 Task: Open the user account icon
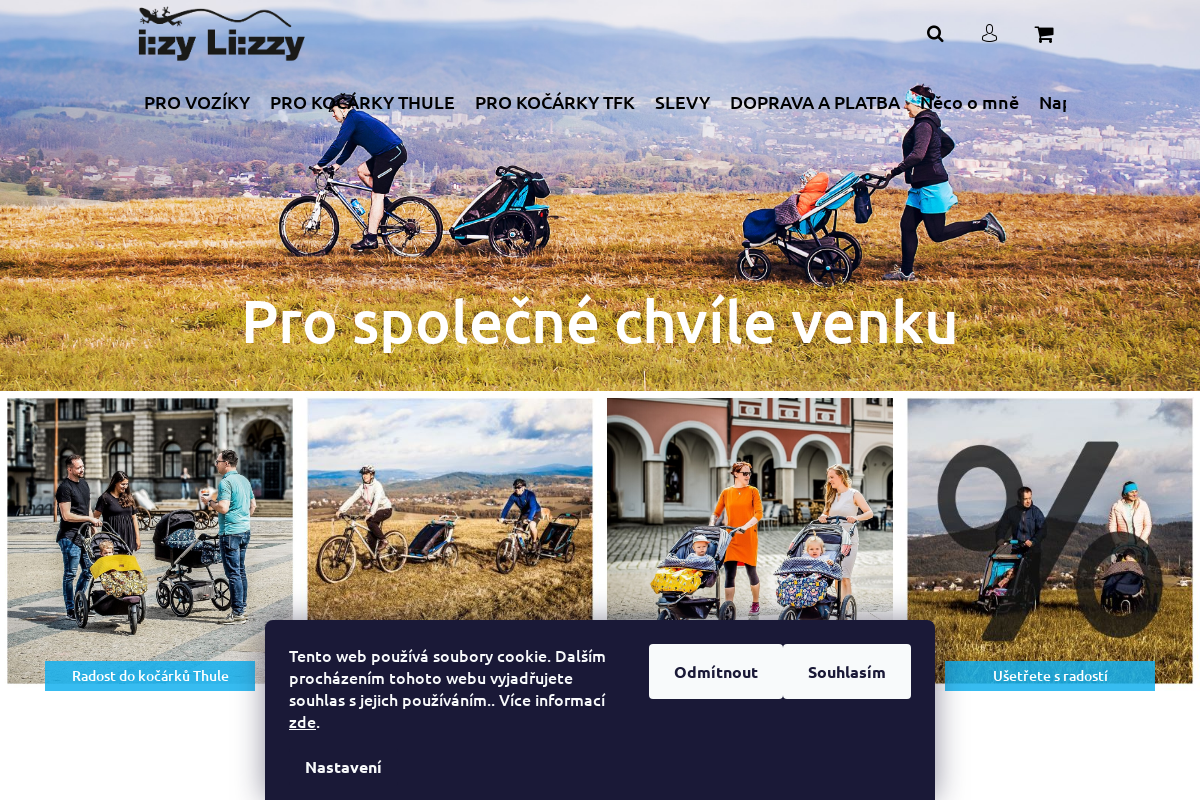pos(989,34)
